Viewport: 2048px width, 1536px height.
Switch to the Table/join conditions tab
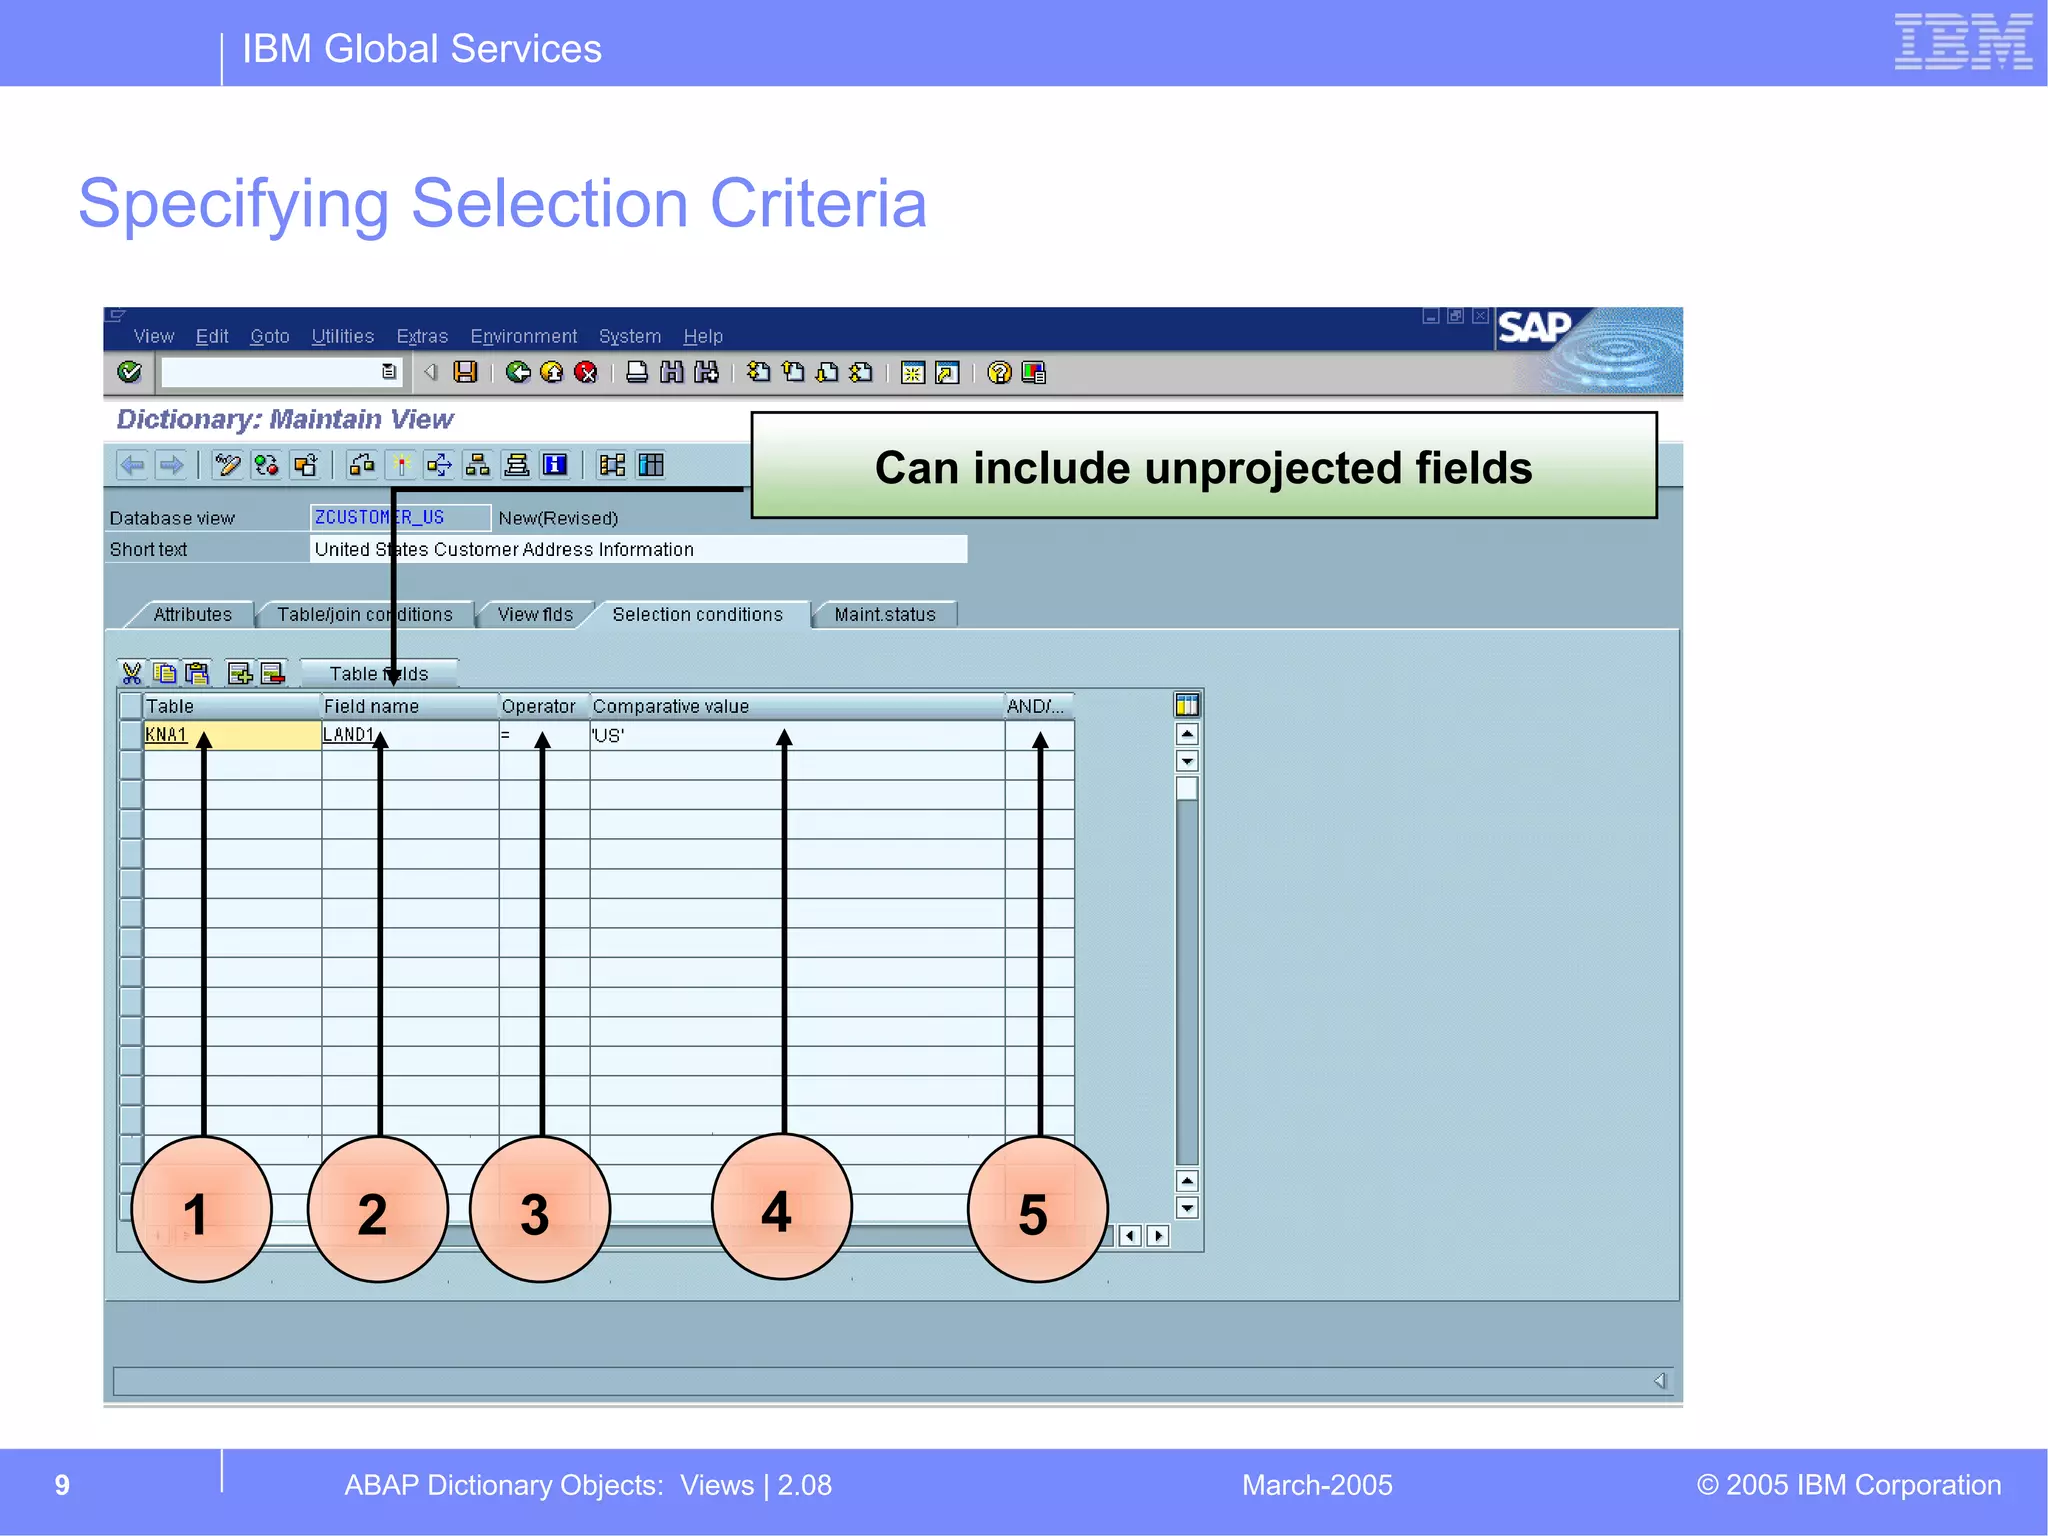point(365,615)
